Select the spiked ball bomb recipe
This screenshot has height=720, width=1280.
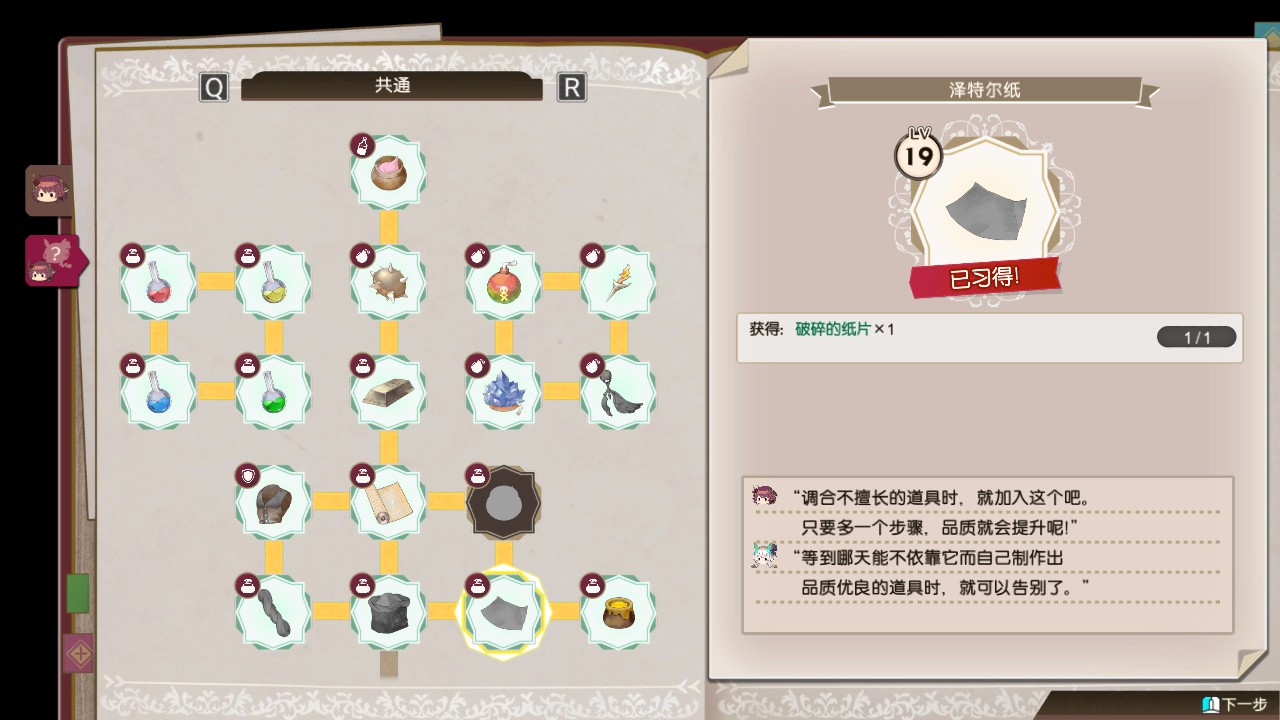[x=388, y=282]
